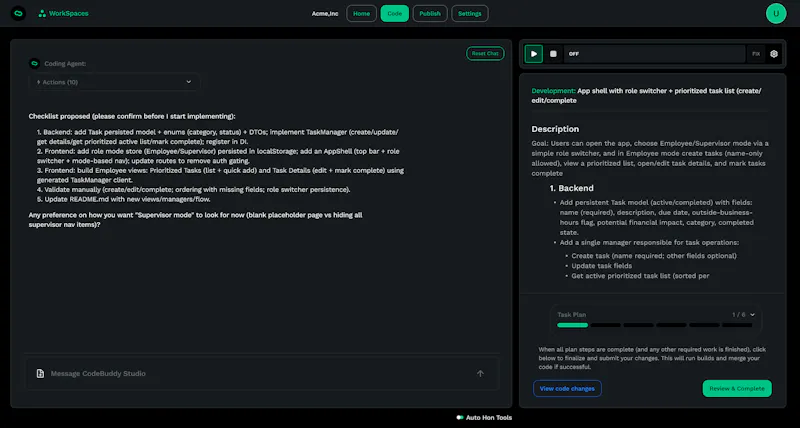Viewport: 800px width, 428px height.
Task: Click 'Checklist proposed' message line
Action: click(x=132, y=116)
